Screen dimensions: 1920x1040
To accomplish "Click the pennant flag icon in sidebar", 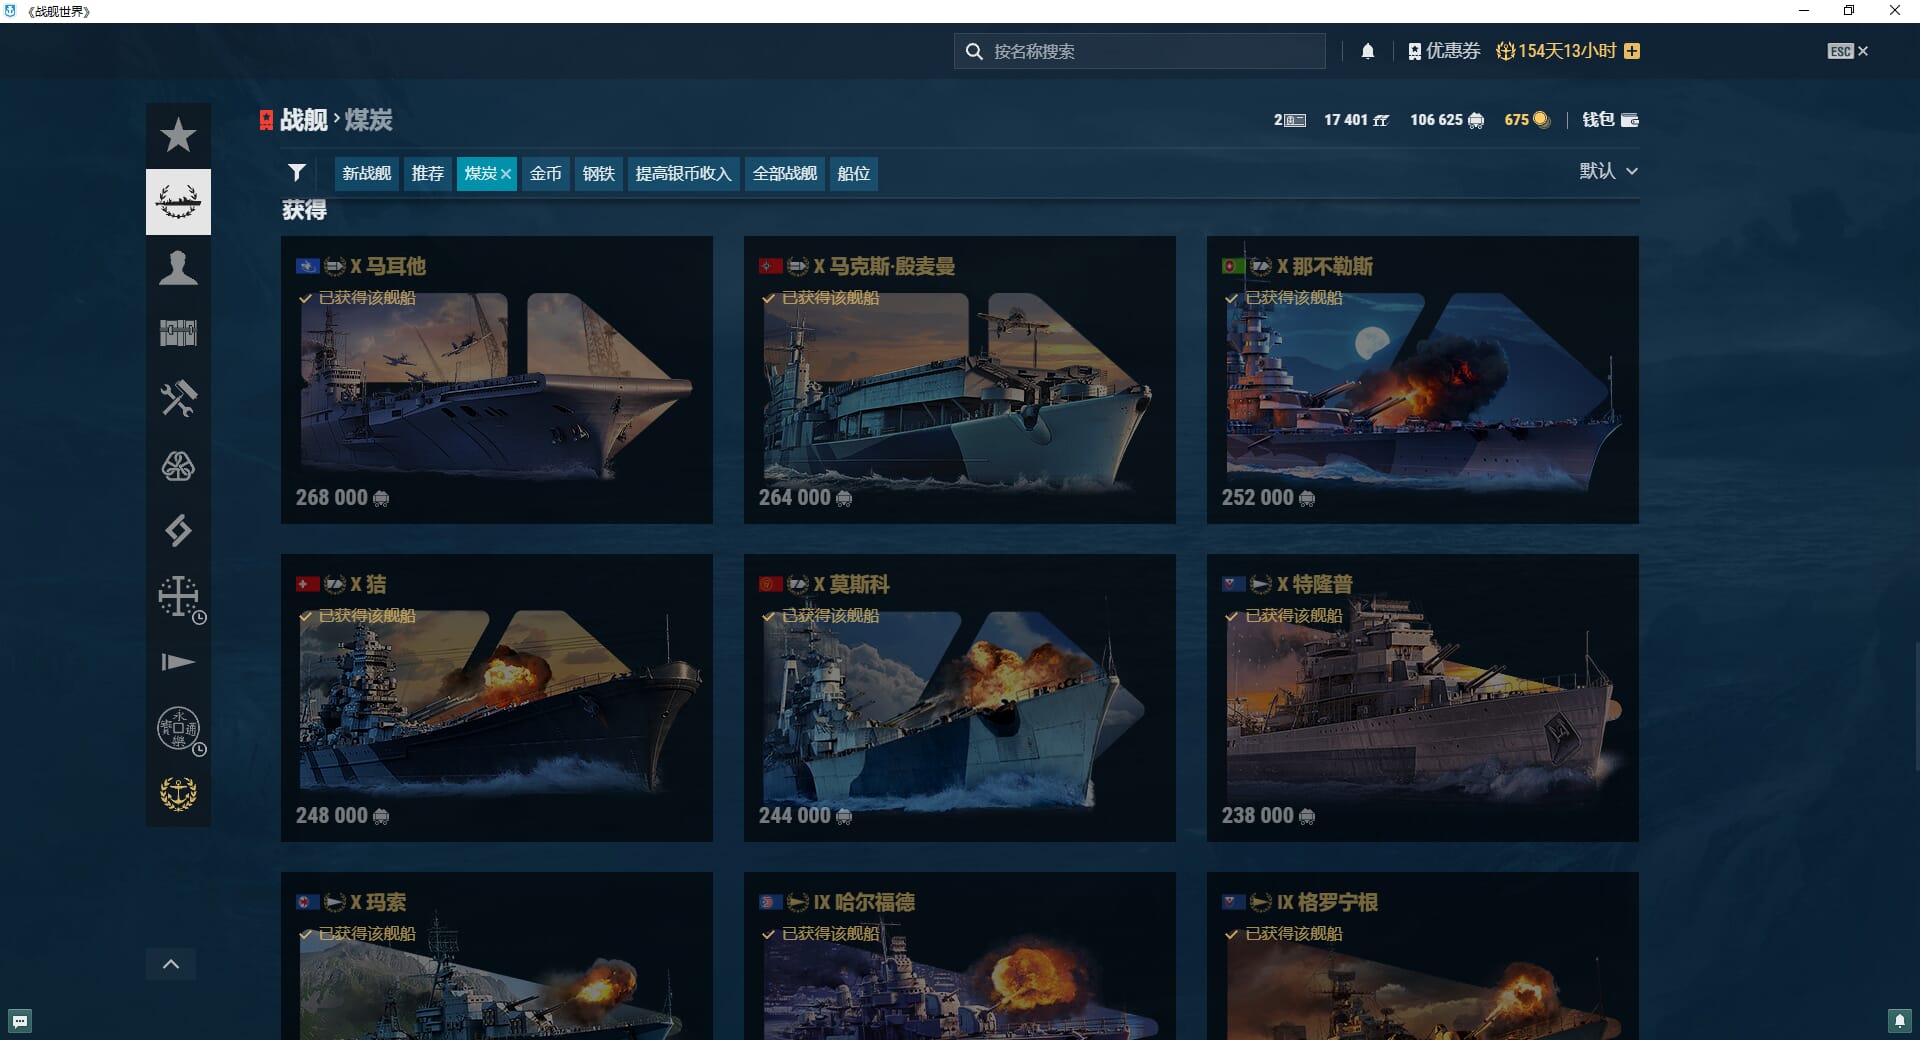I will pyautogui.click(x=178, y=662).
